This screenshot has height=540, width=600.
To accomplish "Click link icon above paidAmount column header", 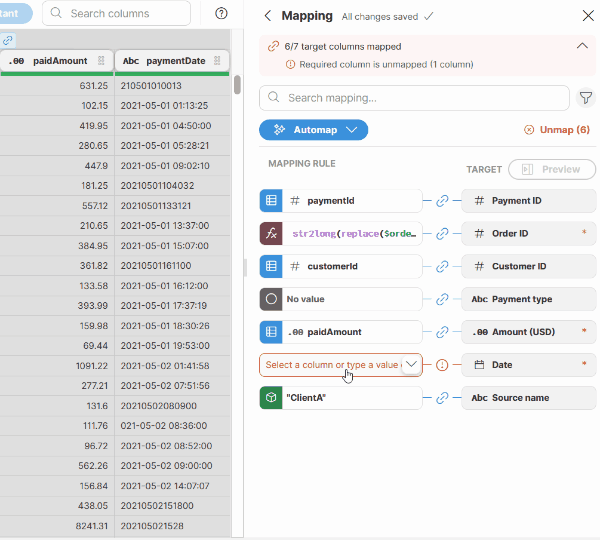I will [x=8, y=40].
